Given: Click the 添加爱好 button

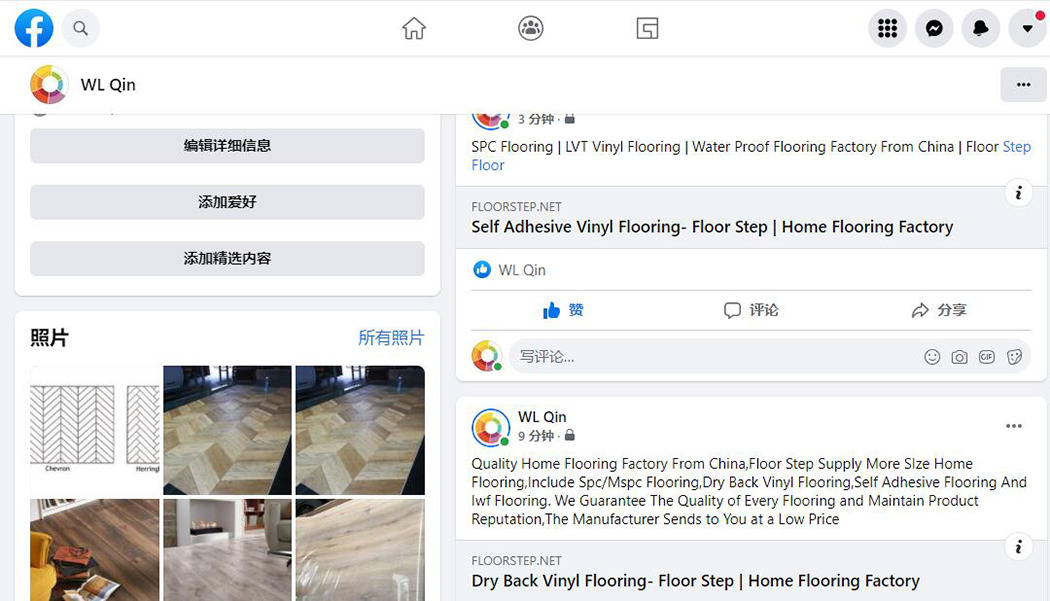Looking at the screenshot, I should [x=227, y=202].
